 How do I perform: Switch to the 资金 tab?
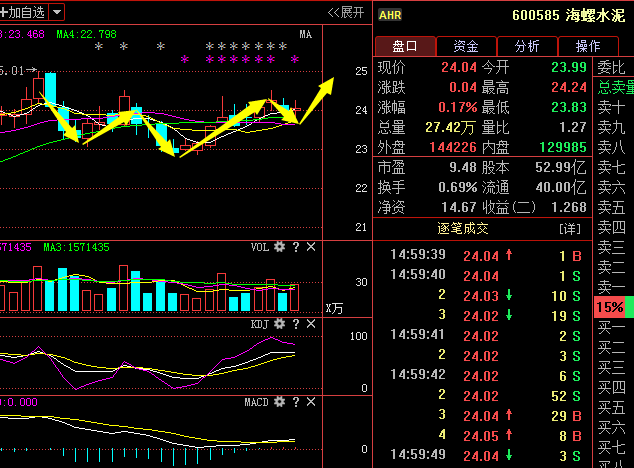(465, 46)
